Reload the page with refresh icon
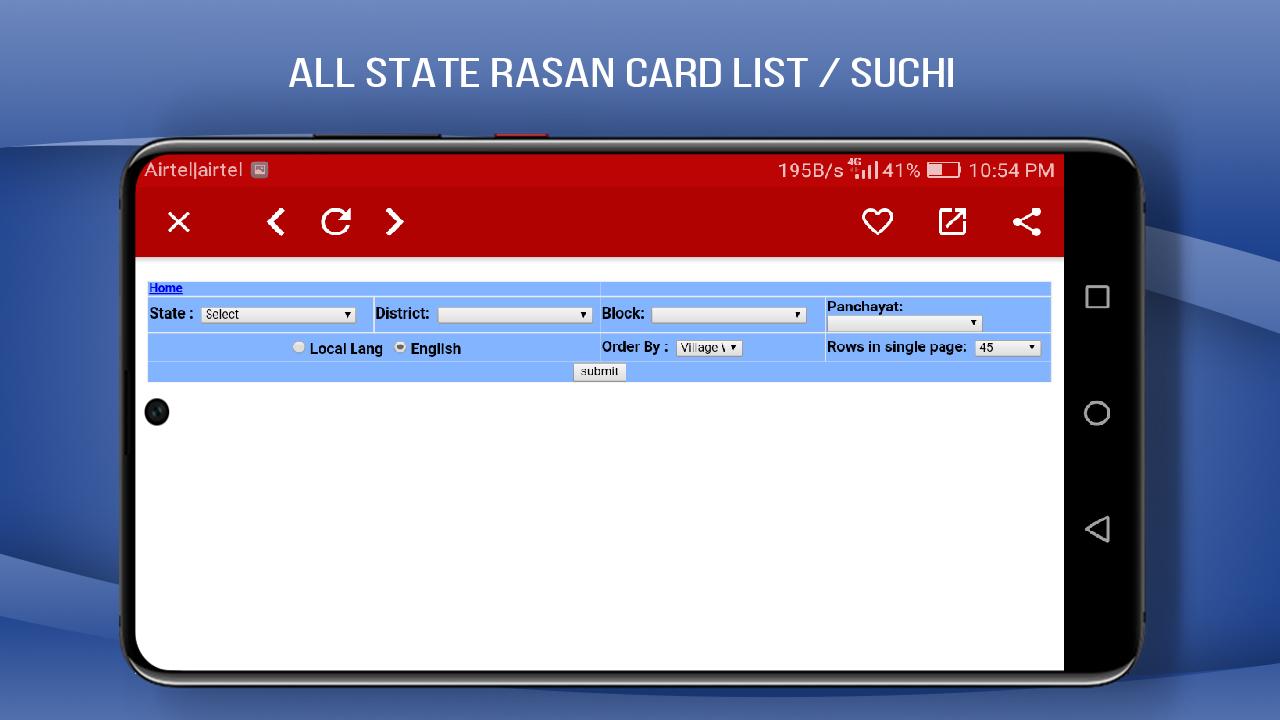Screen dimensions: 1280x720 pos(336,222)
